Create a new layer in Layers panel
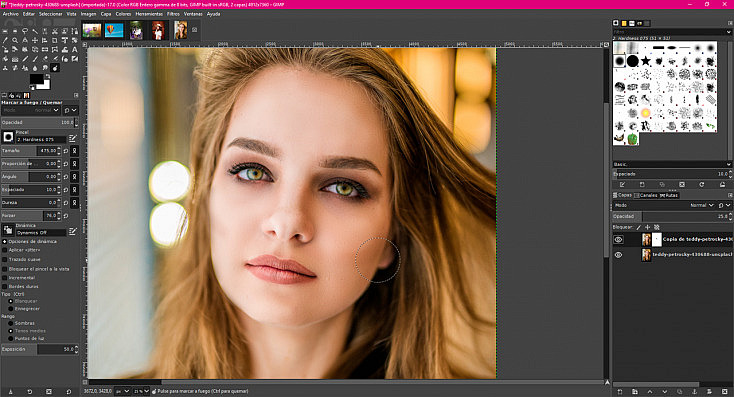This screenshot has width=734, height=397. [x=620, y=391]
